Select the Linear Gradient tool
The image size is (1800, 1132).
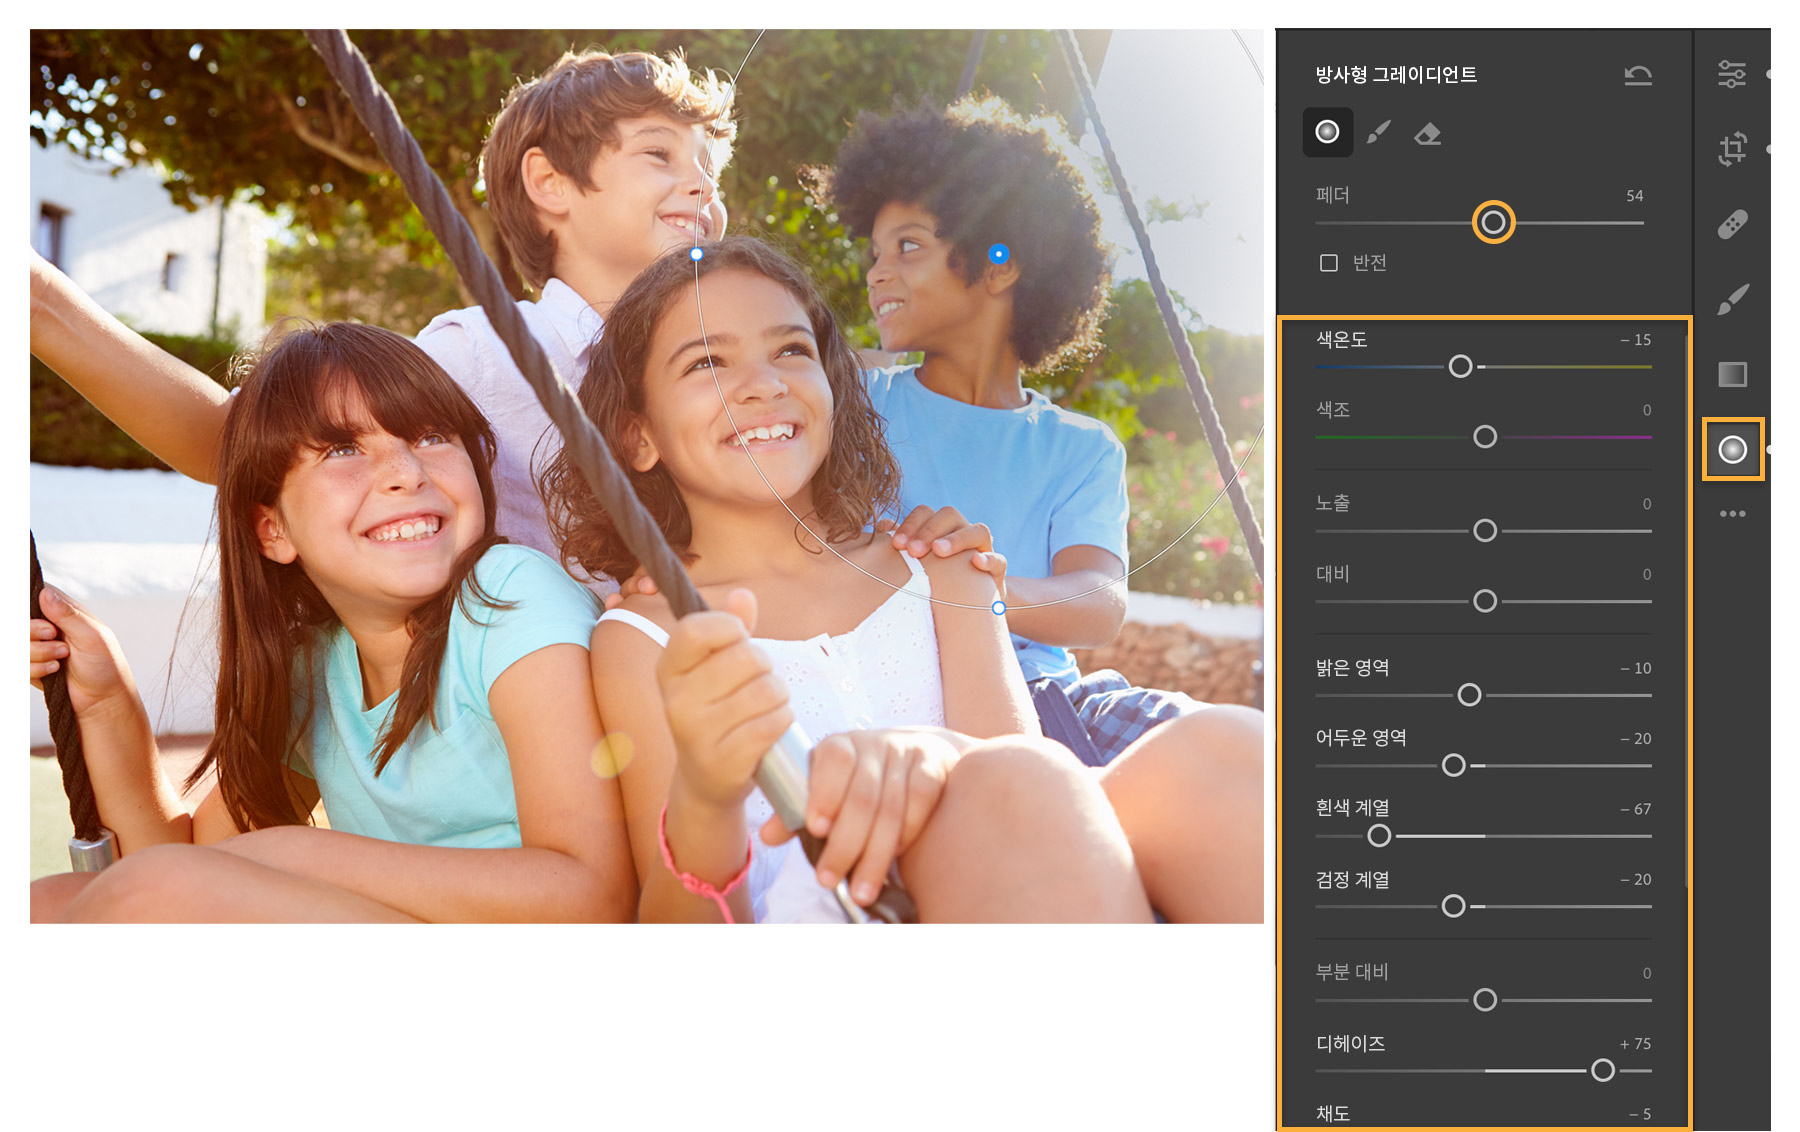click(x=1732, y=374)
